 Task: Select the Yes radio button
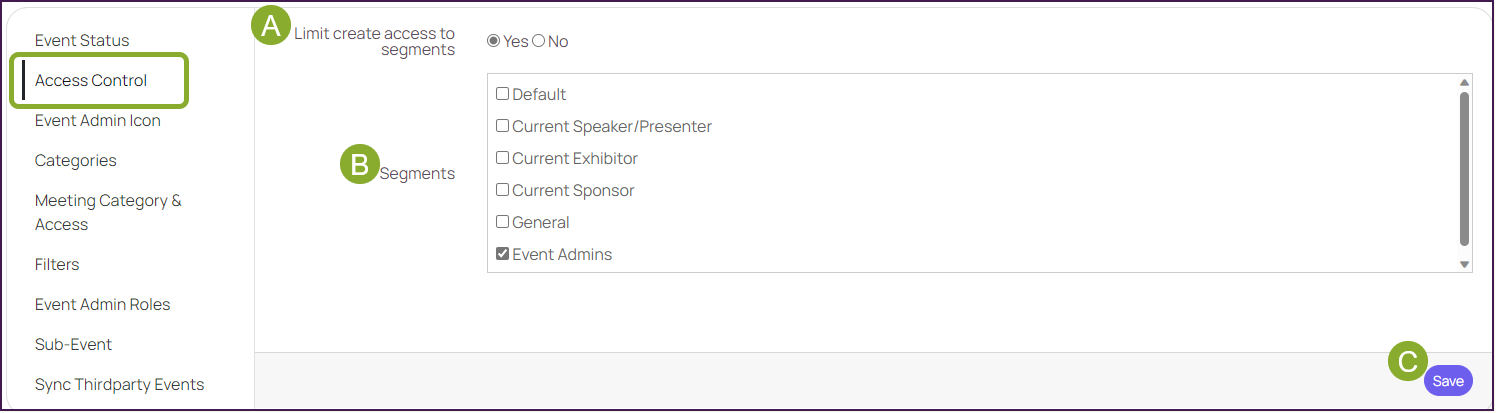(493, 41)
